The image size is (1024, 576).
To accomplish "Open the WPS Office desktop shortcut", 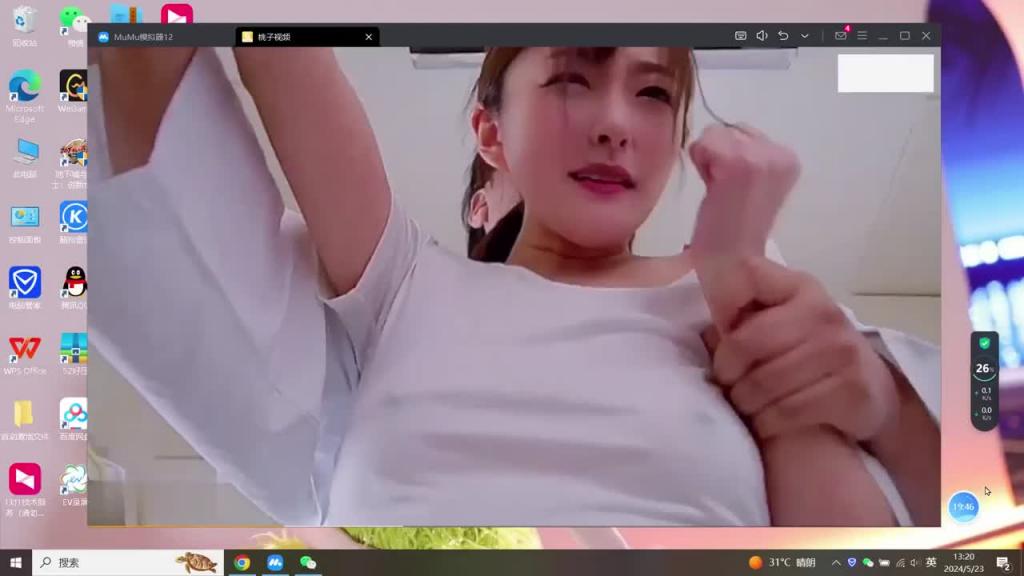I will pyautogui.click(x=25, y=354).
